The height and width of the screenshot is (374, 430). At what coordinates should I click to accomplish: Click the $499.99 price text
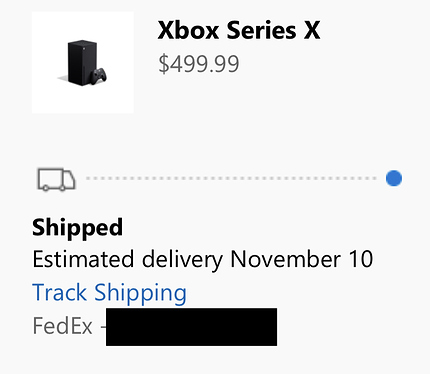click(x=199, y=64)
